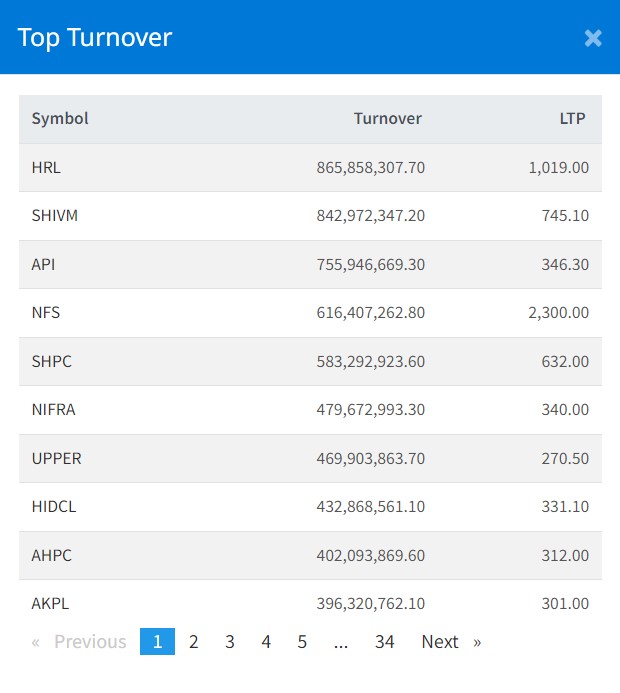
Task: Sort by the Turnover column header
Action: pyautogui.click(x=387, y=118)
